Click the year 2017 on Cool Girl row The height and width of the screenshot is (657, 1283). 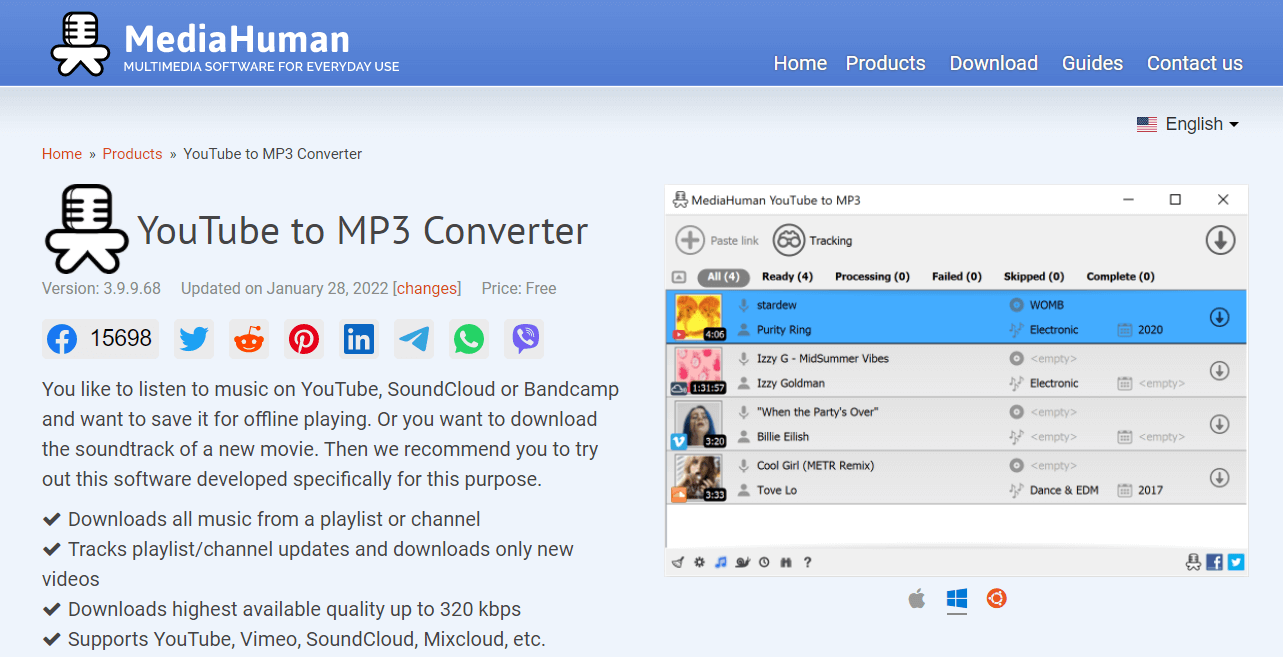pos(1151,490)
